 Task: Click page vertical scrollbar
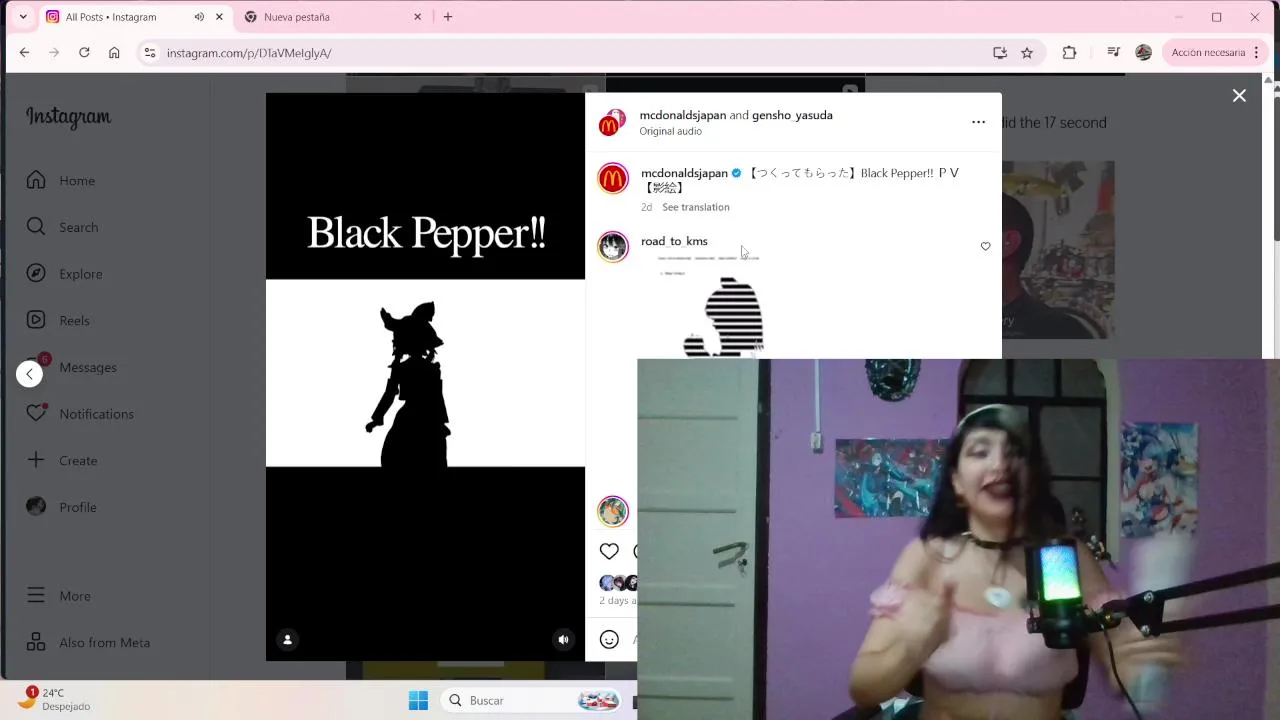(x=1275, y=160)
